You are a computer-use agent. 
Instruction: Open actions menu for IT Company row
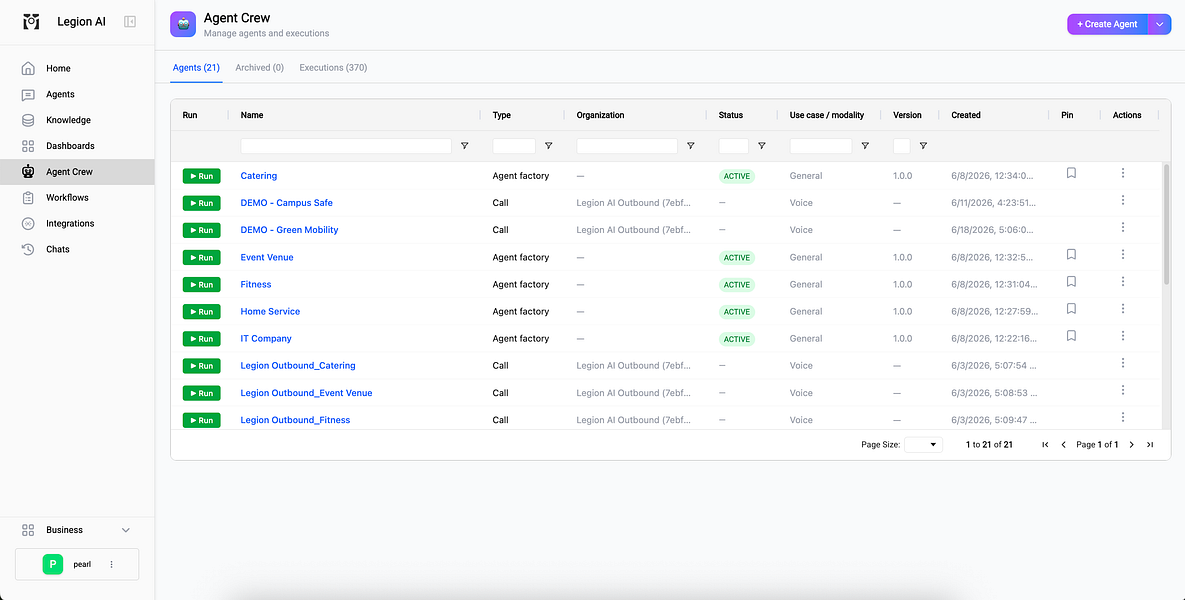pos(1123,336)
